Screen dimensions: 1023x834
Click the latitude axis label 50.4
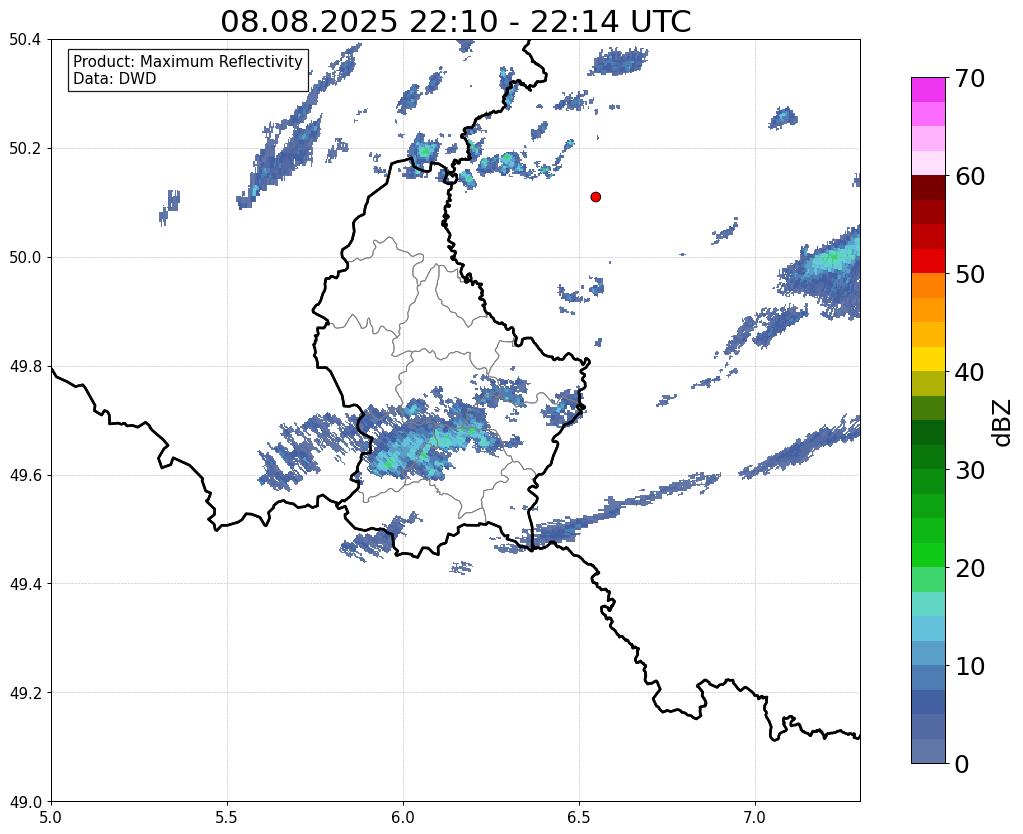(25, 40)
